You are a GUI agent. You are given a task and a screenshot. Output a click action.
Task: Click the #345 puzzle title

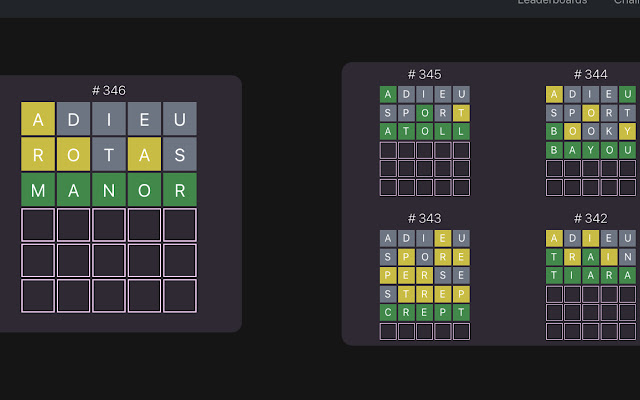424,75
